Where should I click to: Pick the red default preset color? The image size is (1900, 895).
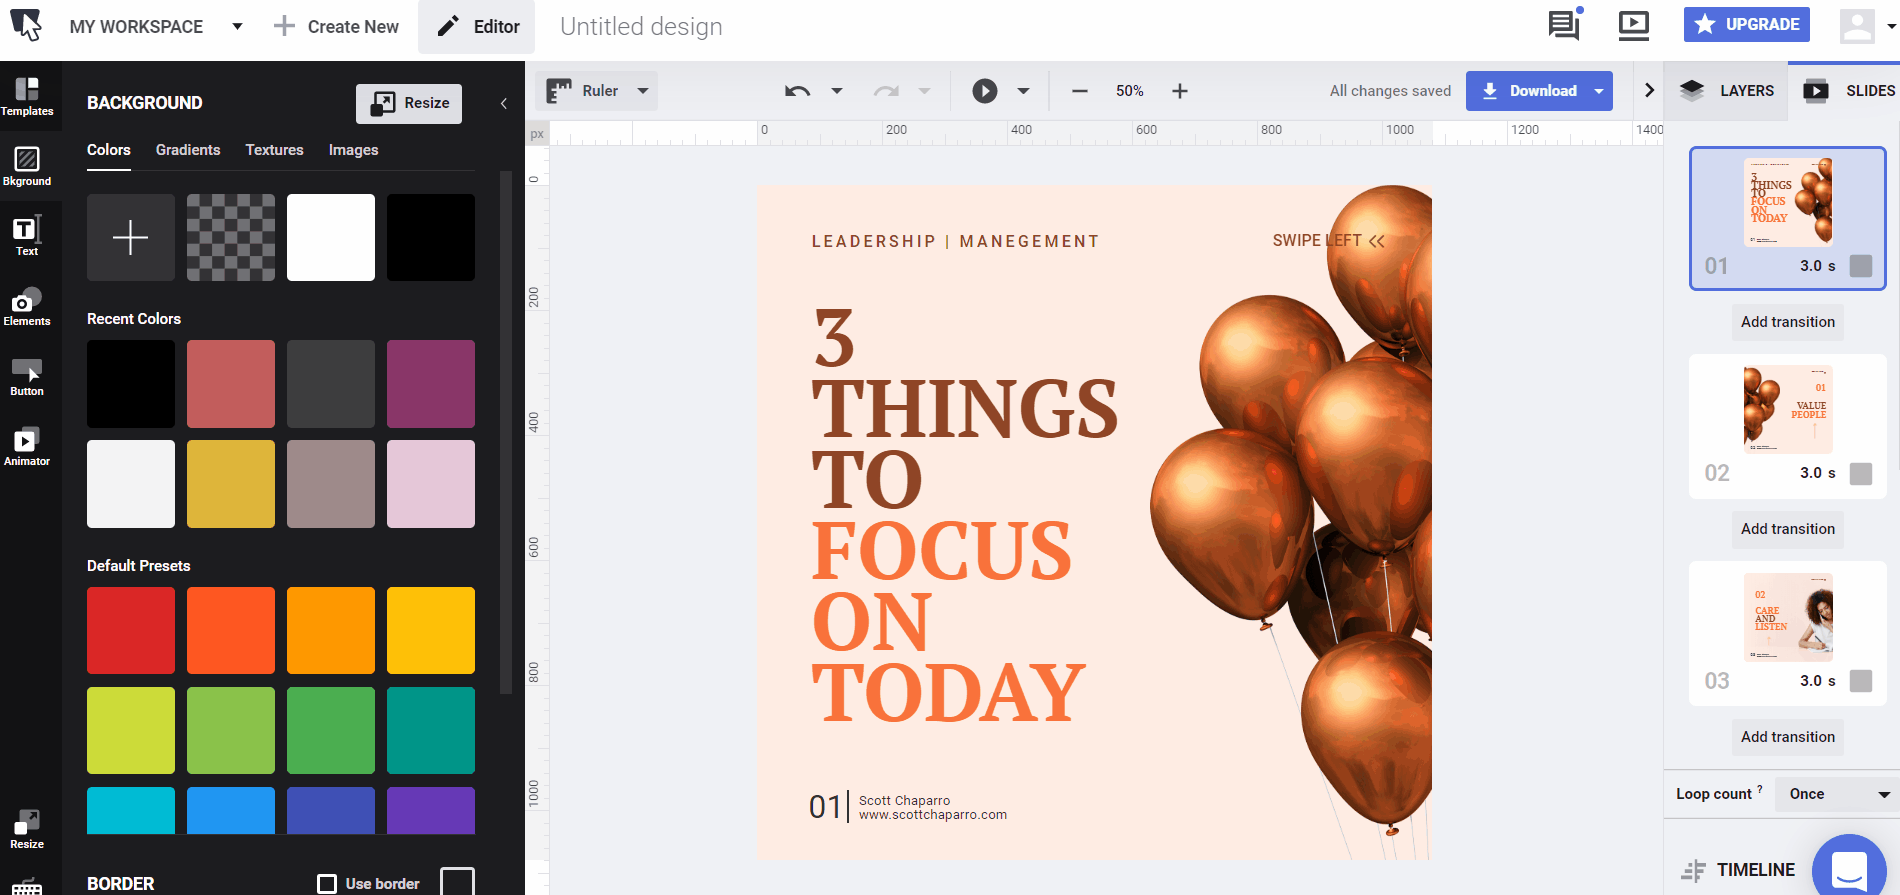[131, 630]
